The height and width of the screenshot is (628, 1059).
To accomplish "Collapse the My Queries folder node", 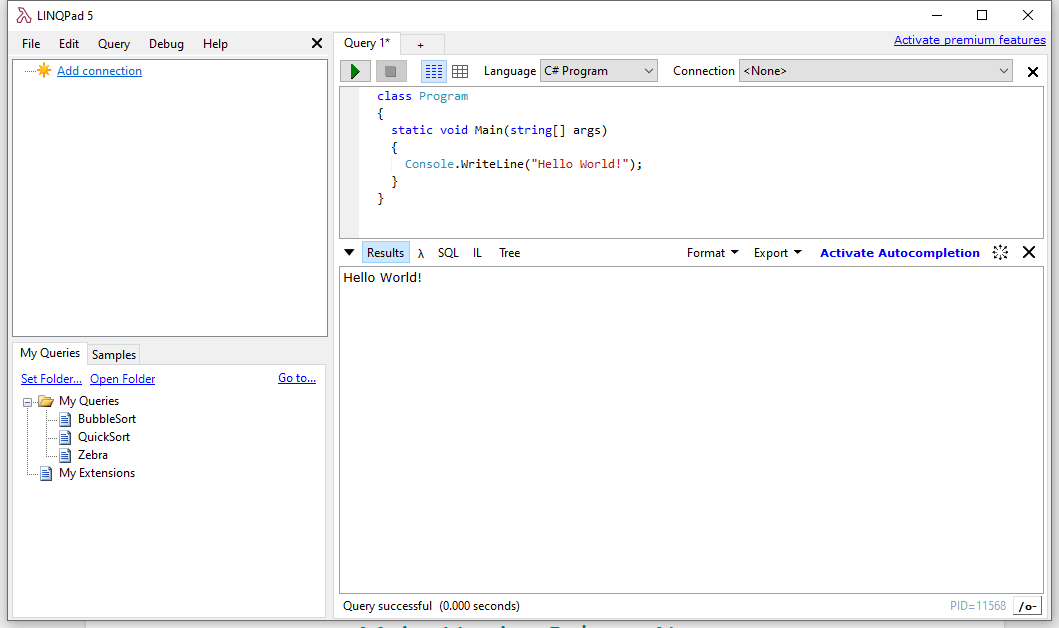I will [28, 402].
